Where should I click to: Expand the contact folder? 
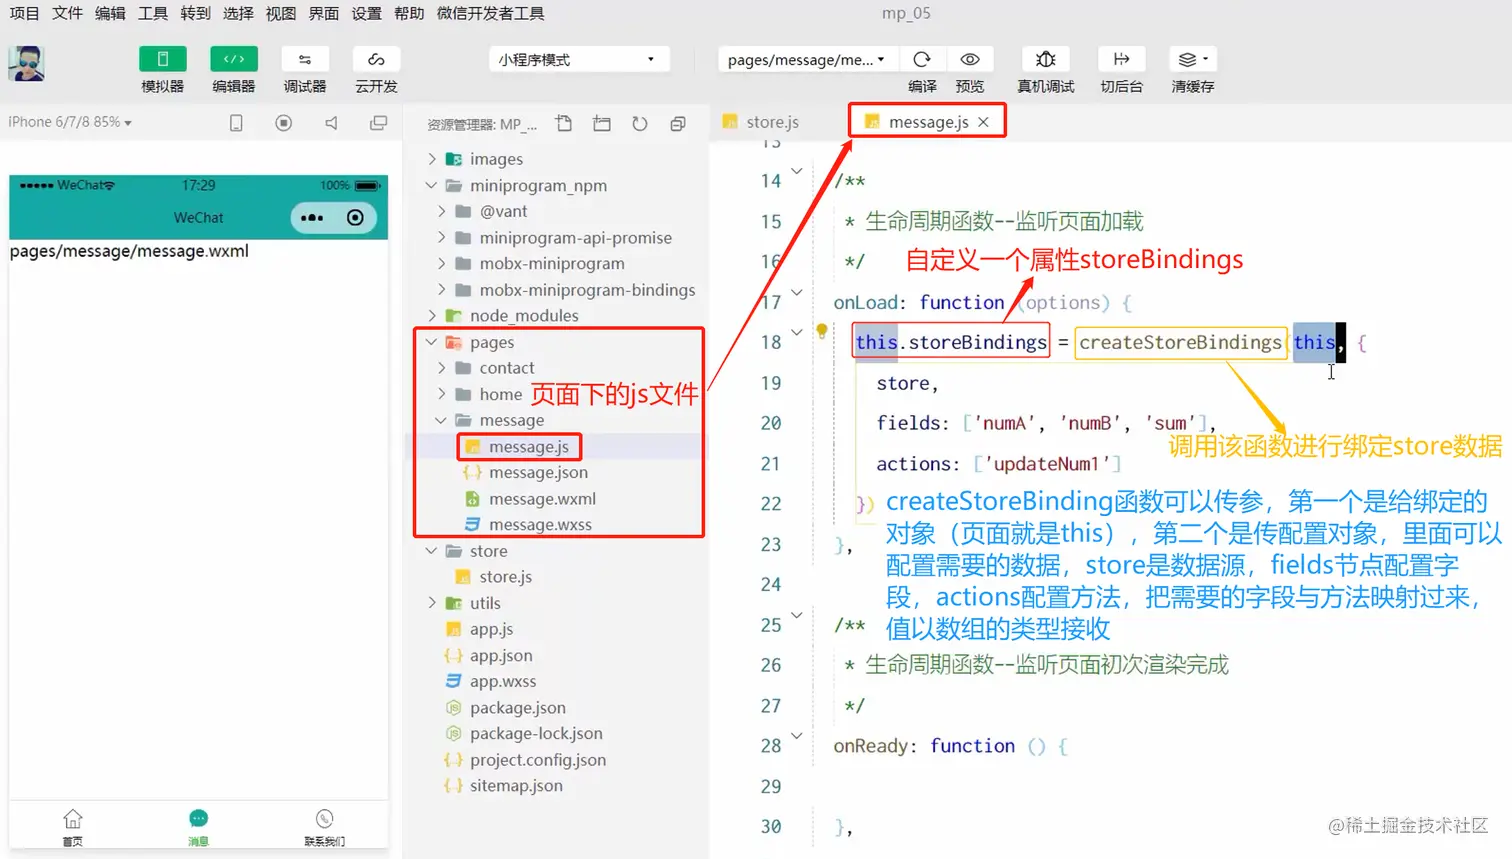point(442,368)
